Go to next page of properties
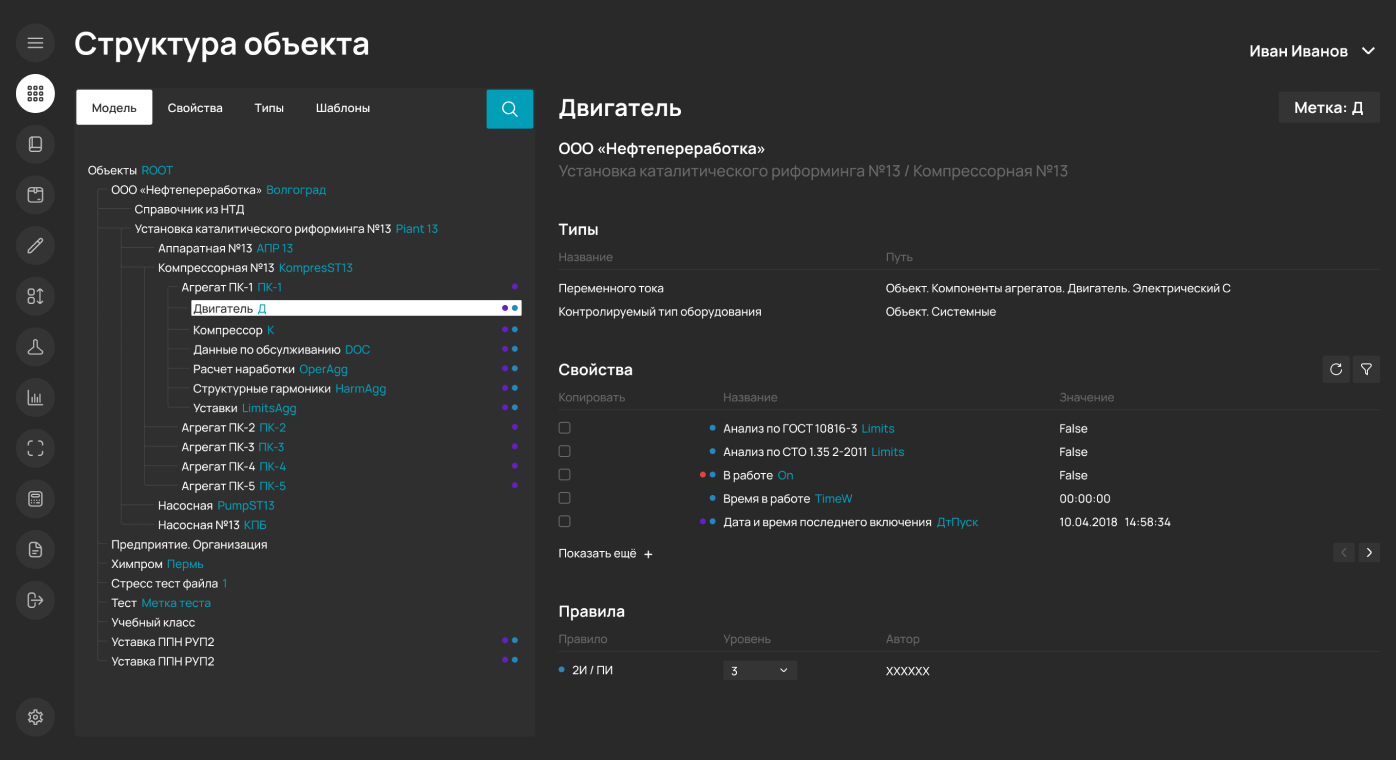The image size is (1396, 760). (1369, 552)
